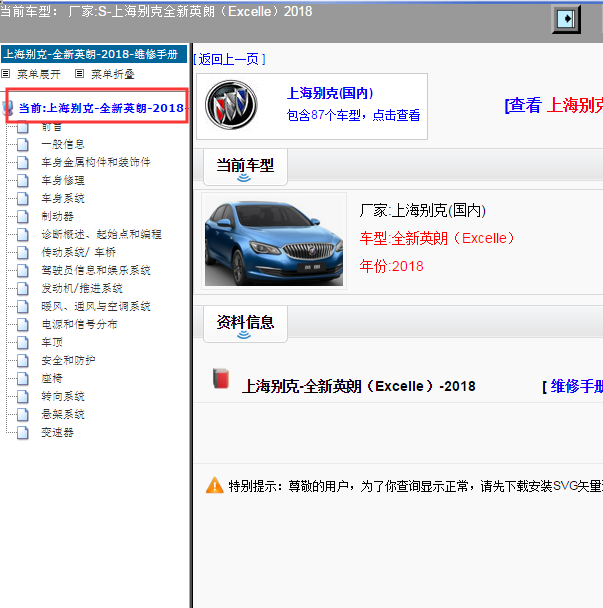The image size is (603, 608).
Task: Click 包含87个车型，点击查看 link
Action: 353,115
